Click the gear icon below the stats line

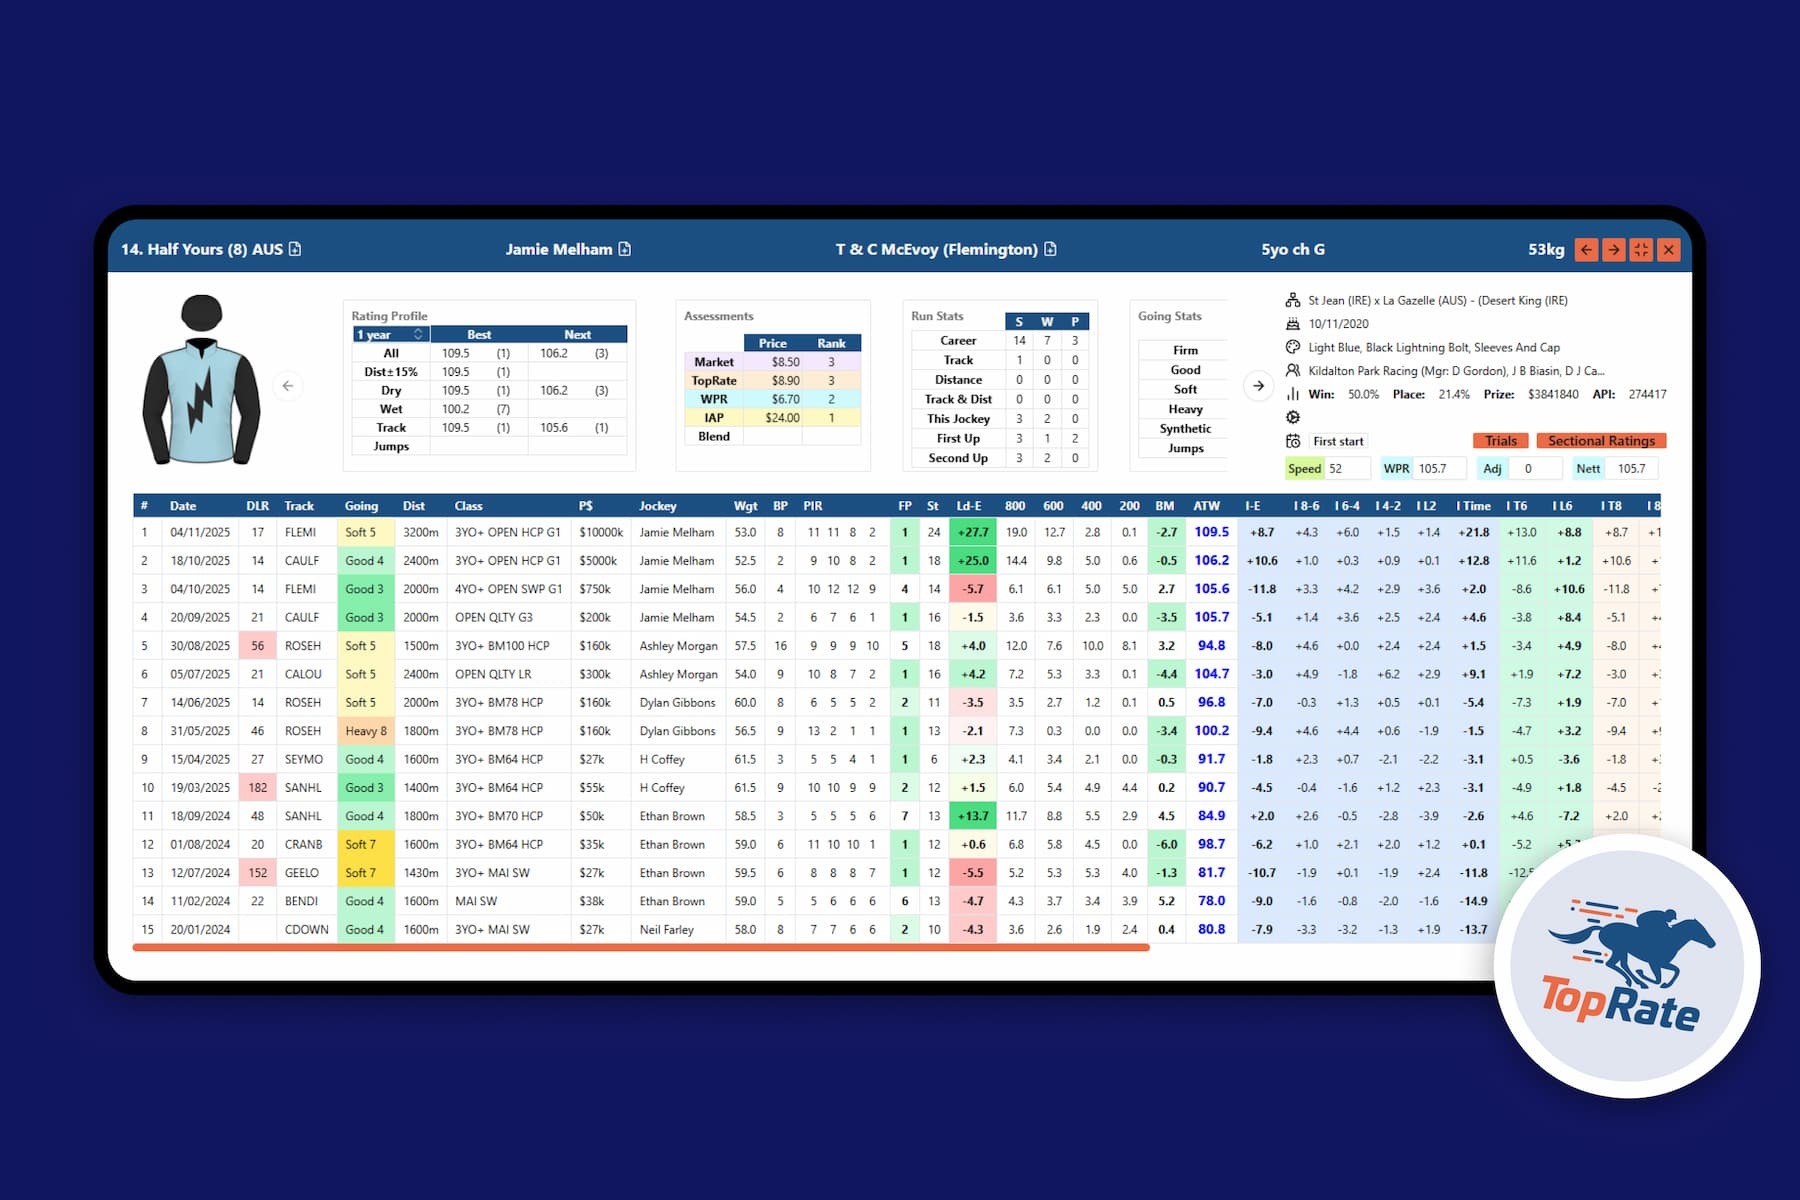click(x=1293, y=417)
